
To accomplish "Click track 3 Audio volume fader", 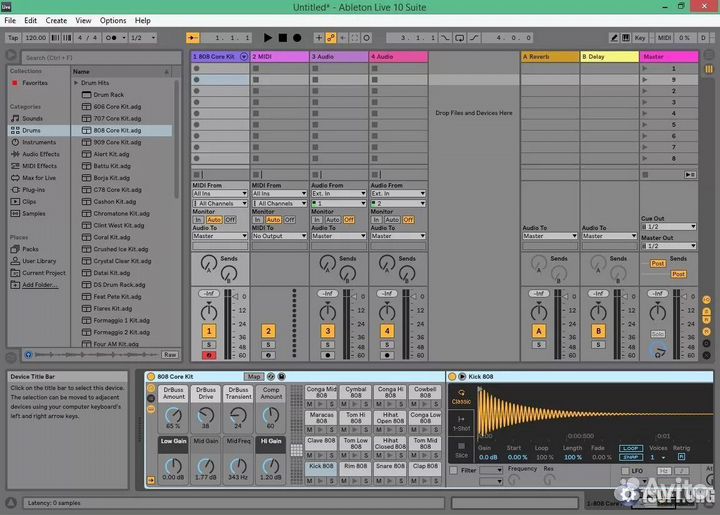I will point(355,297).
